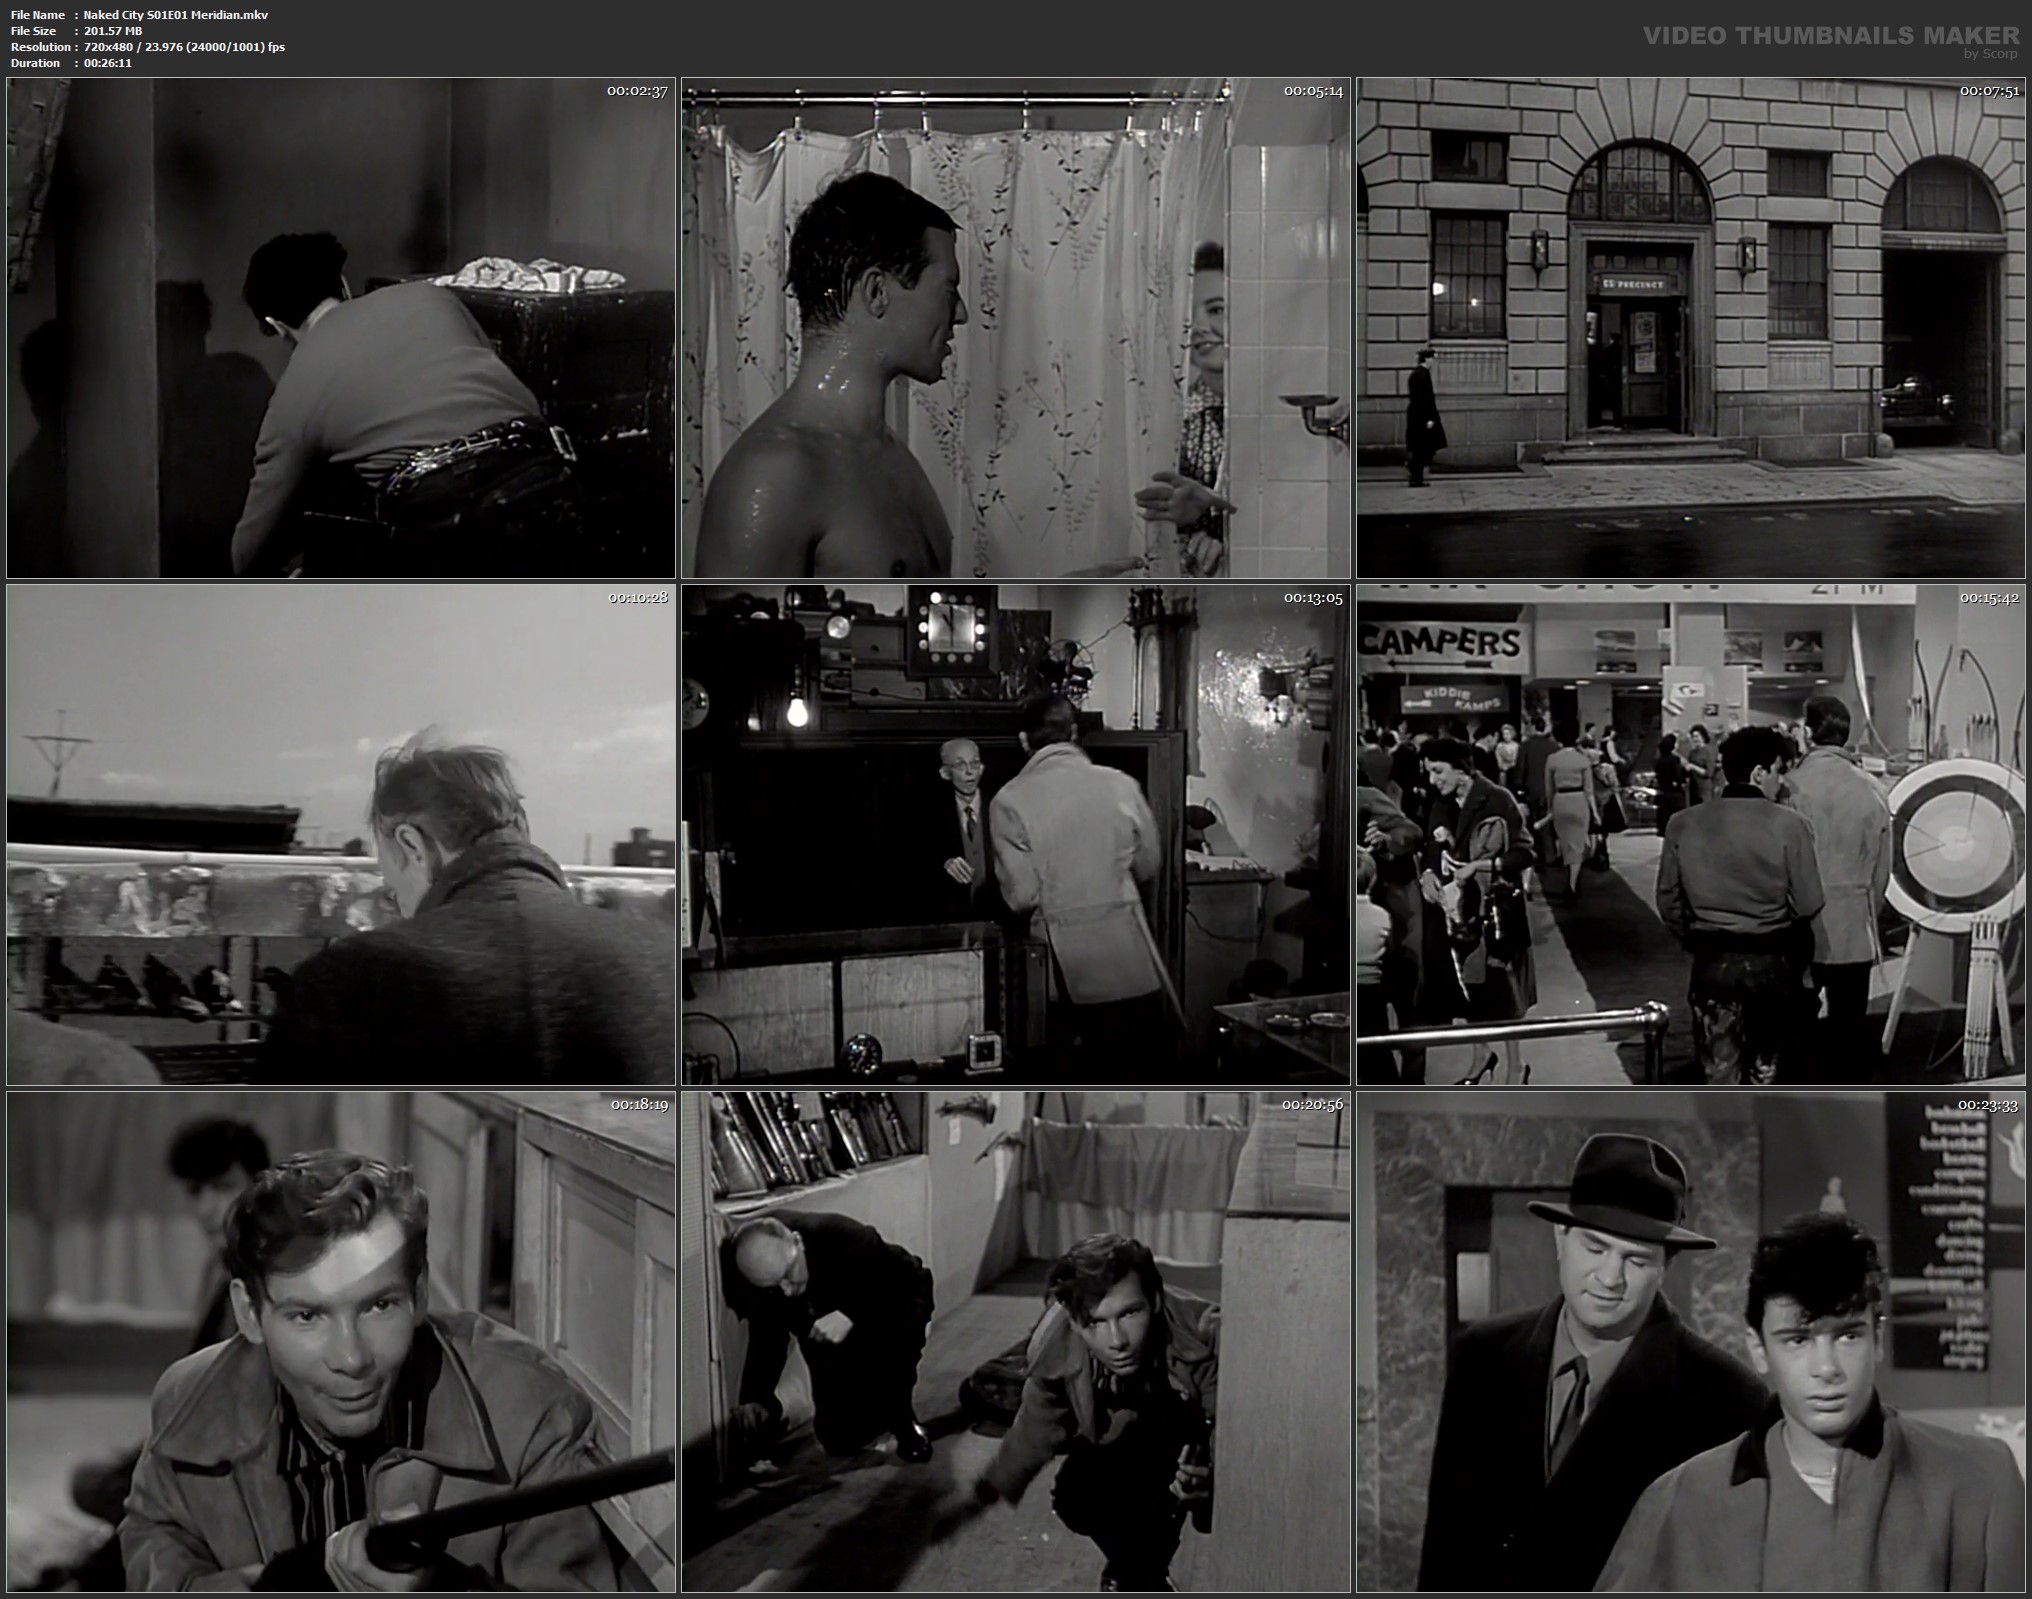Click the rooftop thumbnail at 00:10:28
The width and height of the screenshot is (2032, 1599).
(x=340, y=835)
